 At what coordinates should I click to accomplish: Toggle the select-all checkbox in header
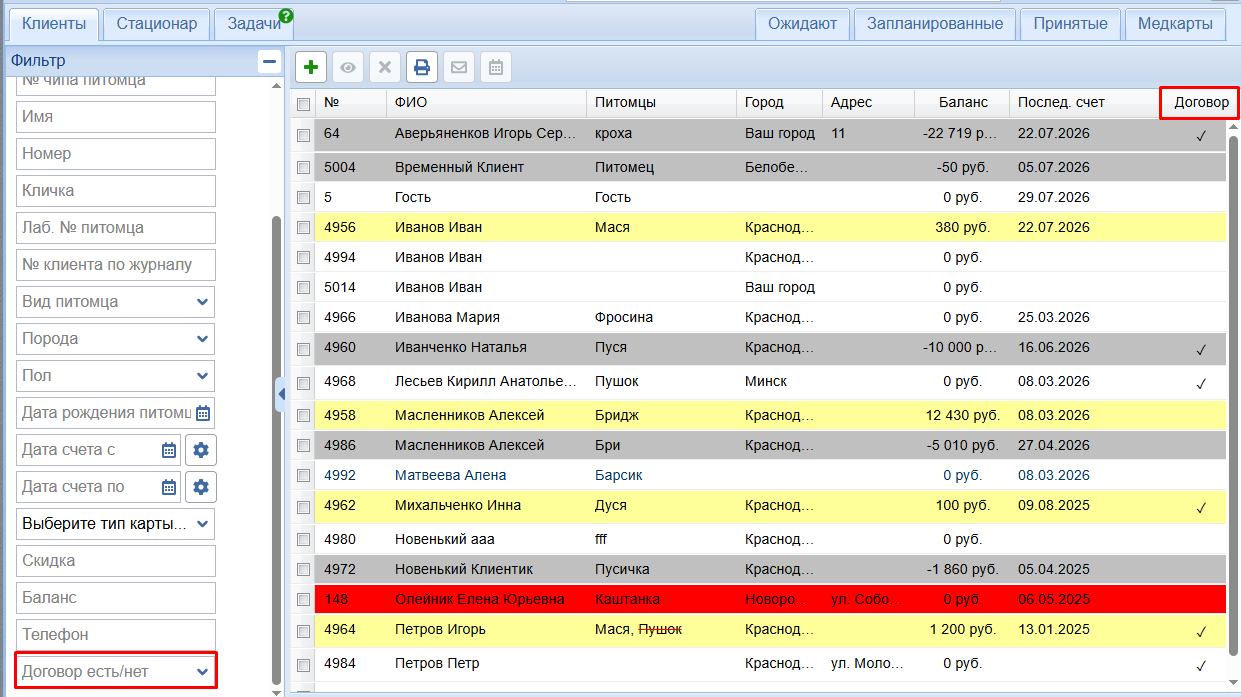coord(304,103)
